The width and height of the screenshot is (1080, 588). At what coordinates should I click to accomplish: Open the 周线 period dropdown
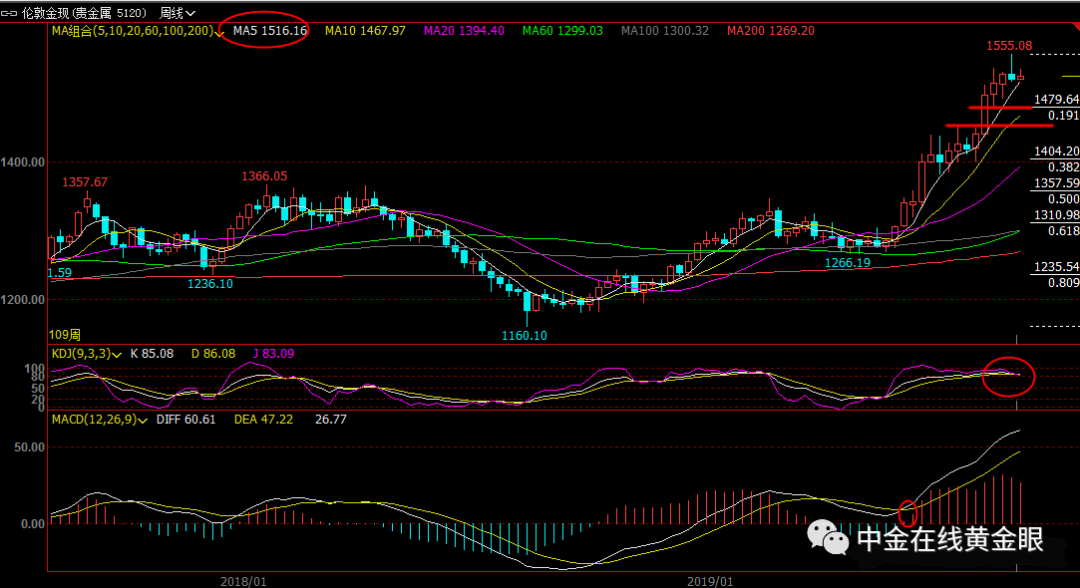tap(178, 13)
